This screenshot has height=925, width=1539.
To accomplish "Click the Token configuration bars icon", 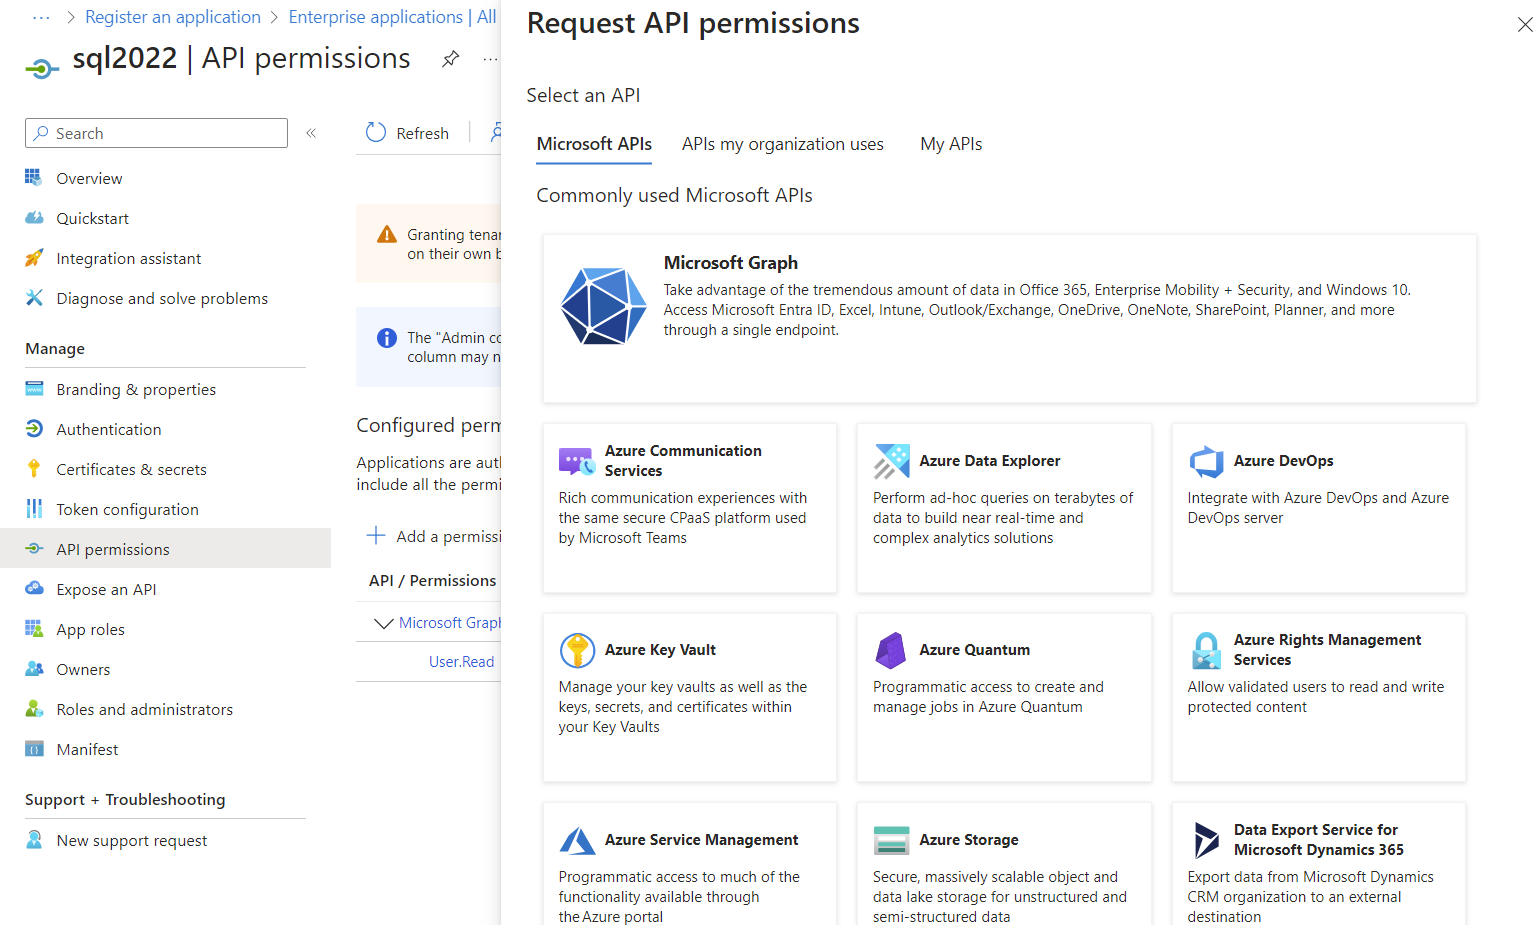I will pos(34,508).
